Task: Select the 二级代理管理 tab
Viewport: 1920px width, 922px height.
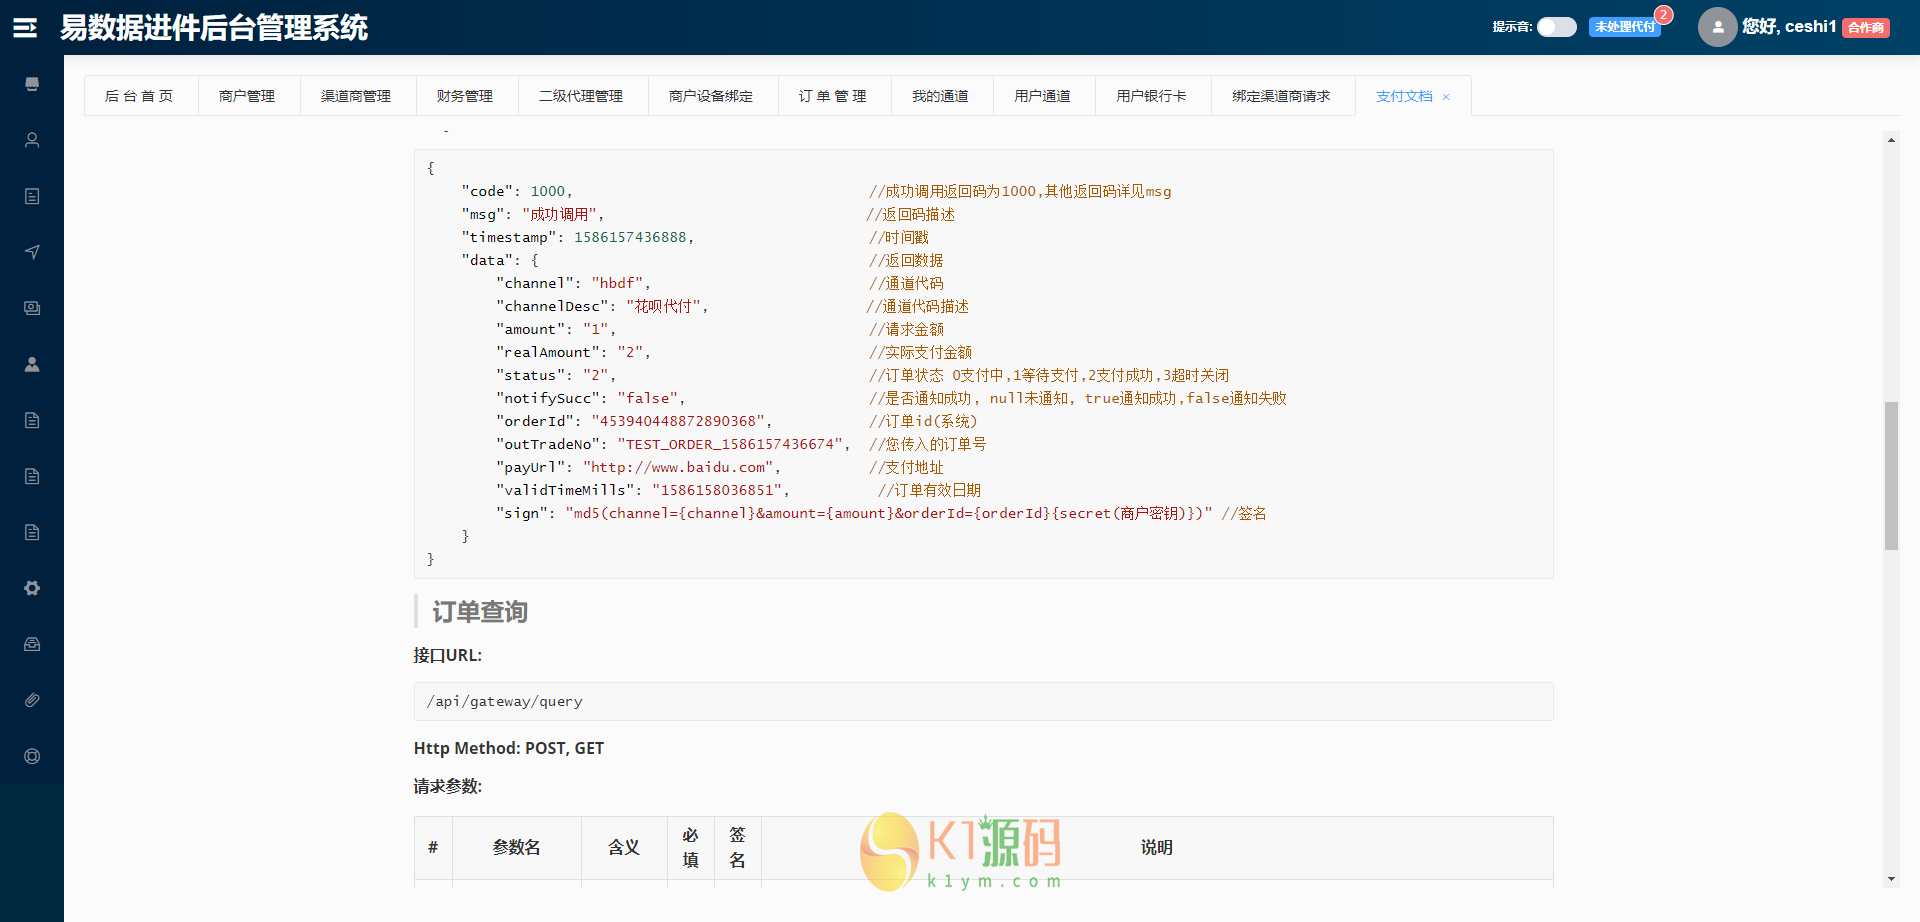Action: point(581,96)
